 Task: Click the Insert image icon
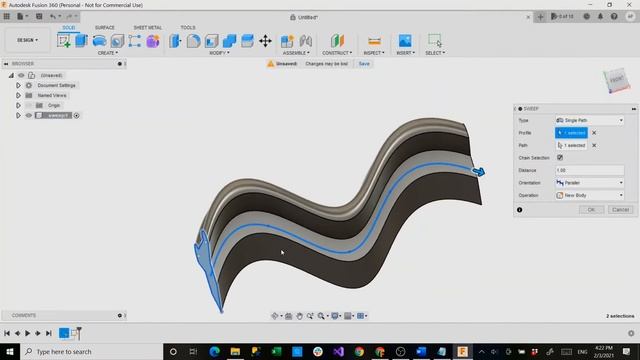click(405, 41)
